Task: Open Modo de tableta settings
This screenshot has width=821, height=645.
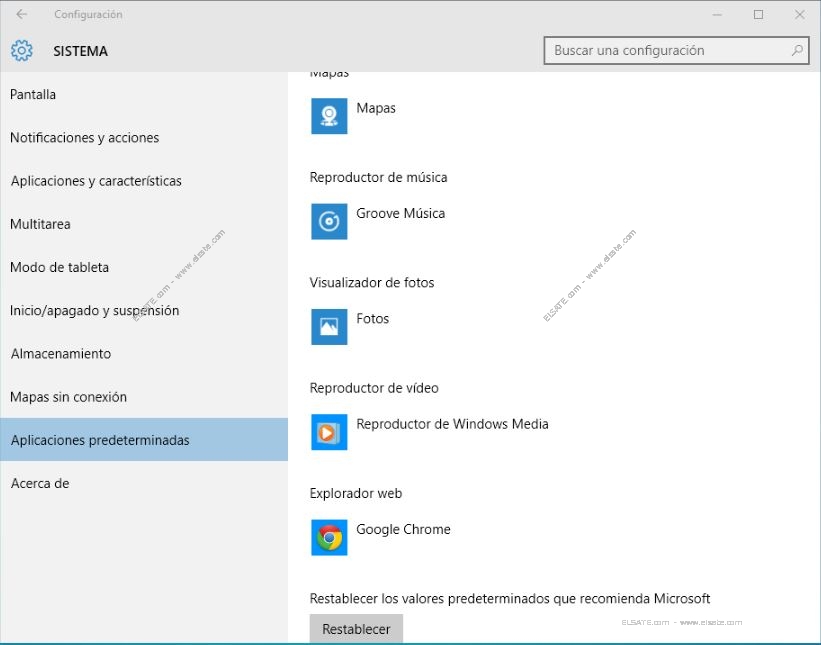Action: [x=144, y=267]
